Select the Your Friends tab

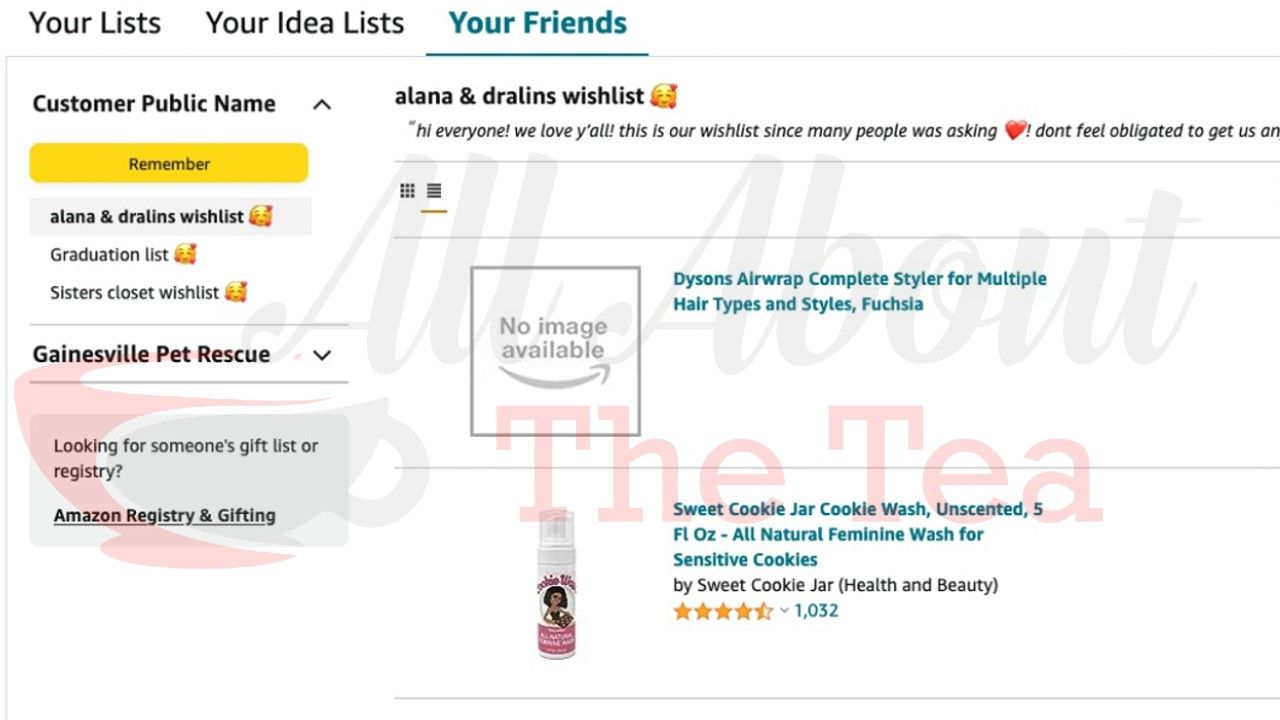[x=536, y=22]
